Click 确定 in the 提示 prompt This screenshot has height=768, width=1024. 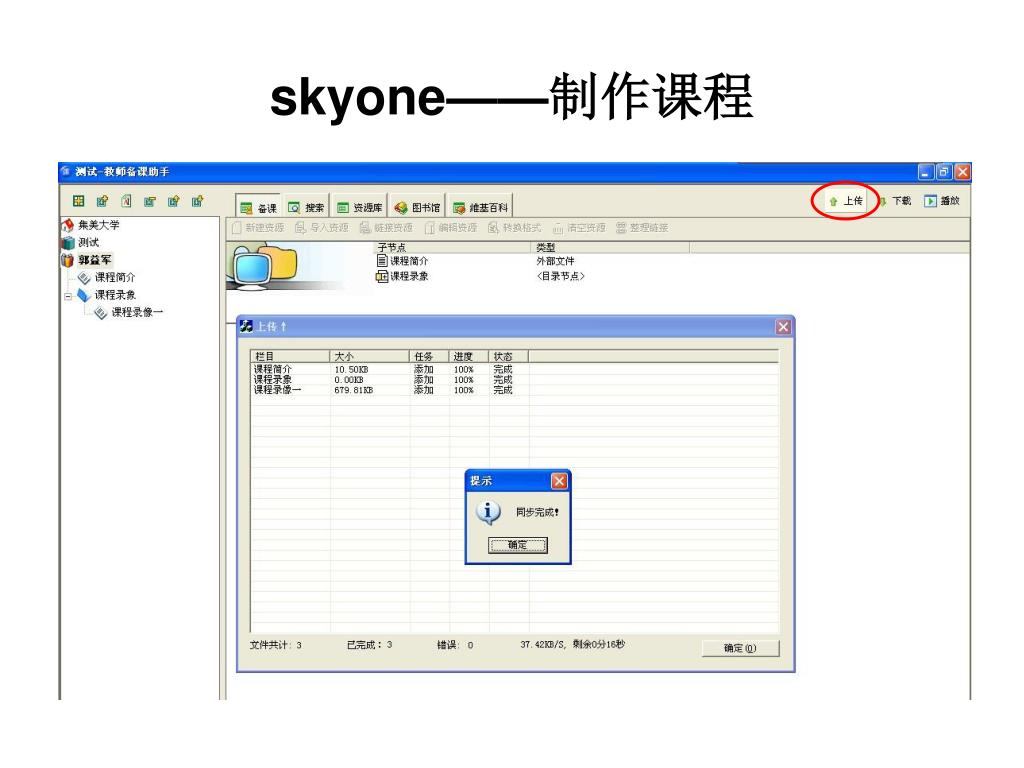[518, 545]
